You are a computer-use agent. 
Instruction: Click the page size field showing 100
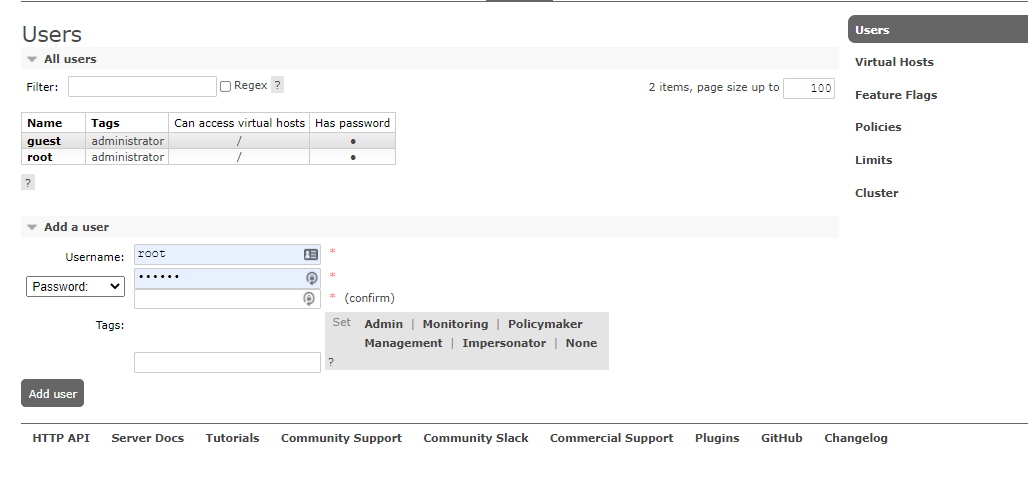(x=809, y=88)
